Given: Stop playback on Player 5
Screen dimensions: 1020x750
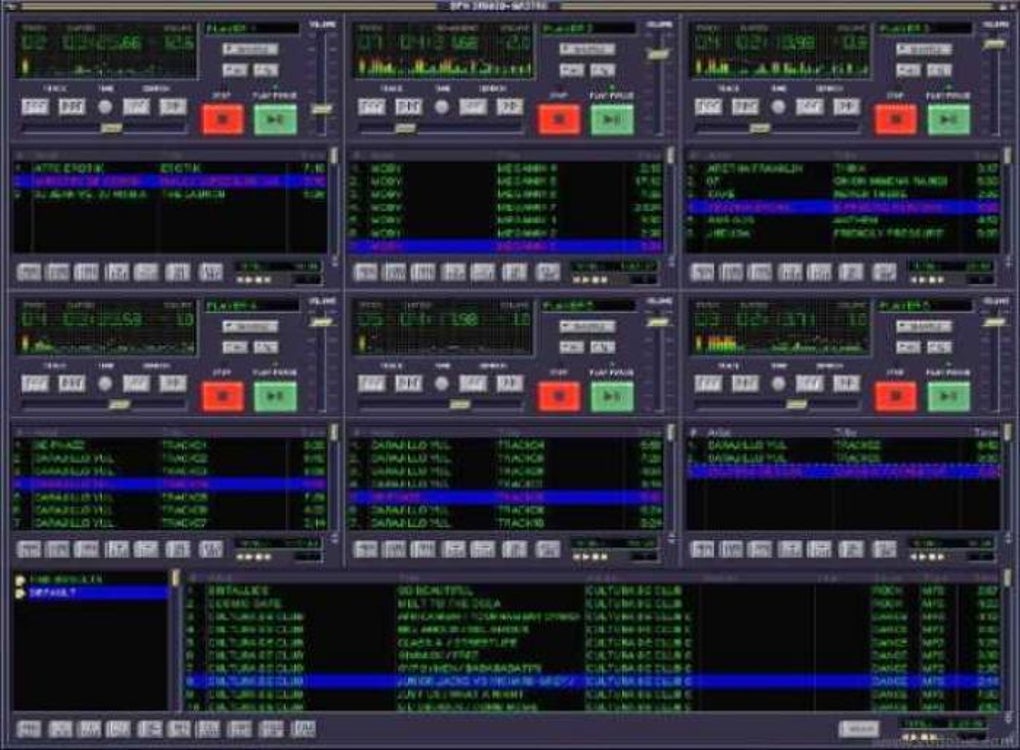Looking at the screenshot, I should click(x=559, y=396).
